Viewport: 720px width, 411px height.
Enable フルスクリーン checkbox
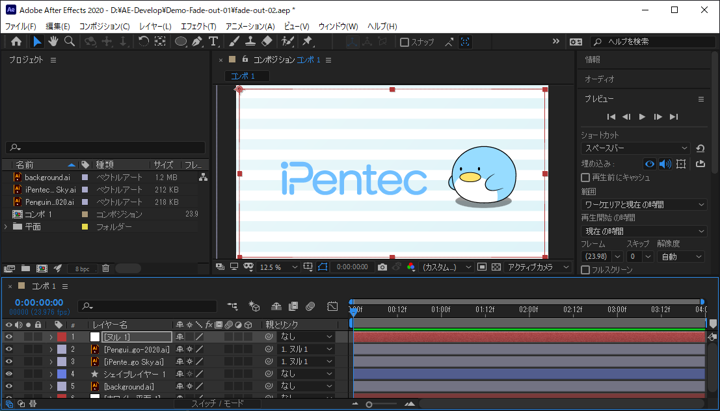(x=585, y=270)
